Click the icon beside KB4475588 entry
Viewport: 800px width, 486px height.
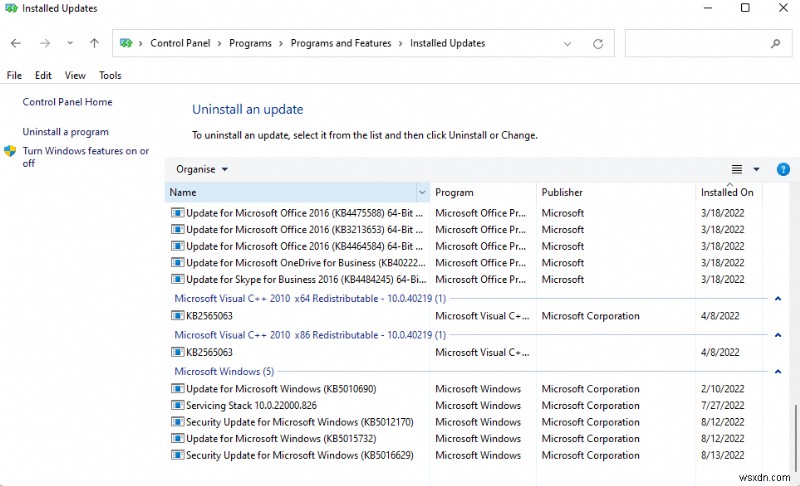(x=178, y=213)
